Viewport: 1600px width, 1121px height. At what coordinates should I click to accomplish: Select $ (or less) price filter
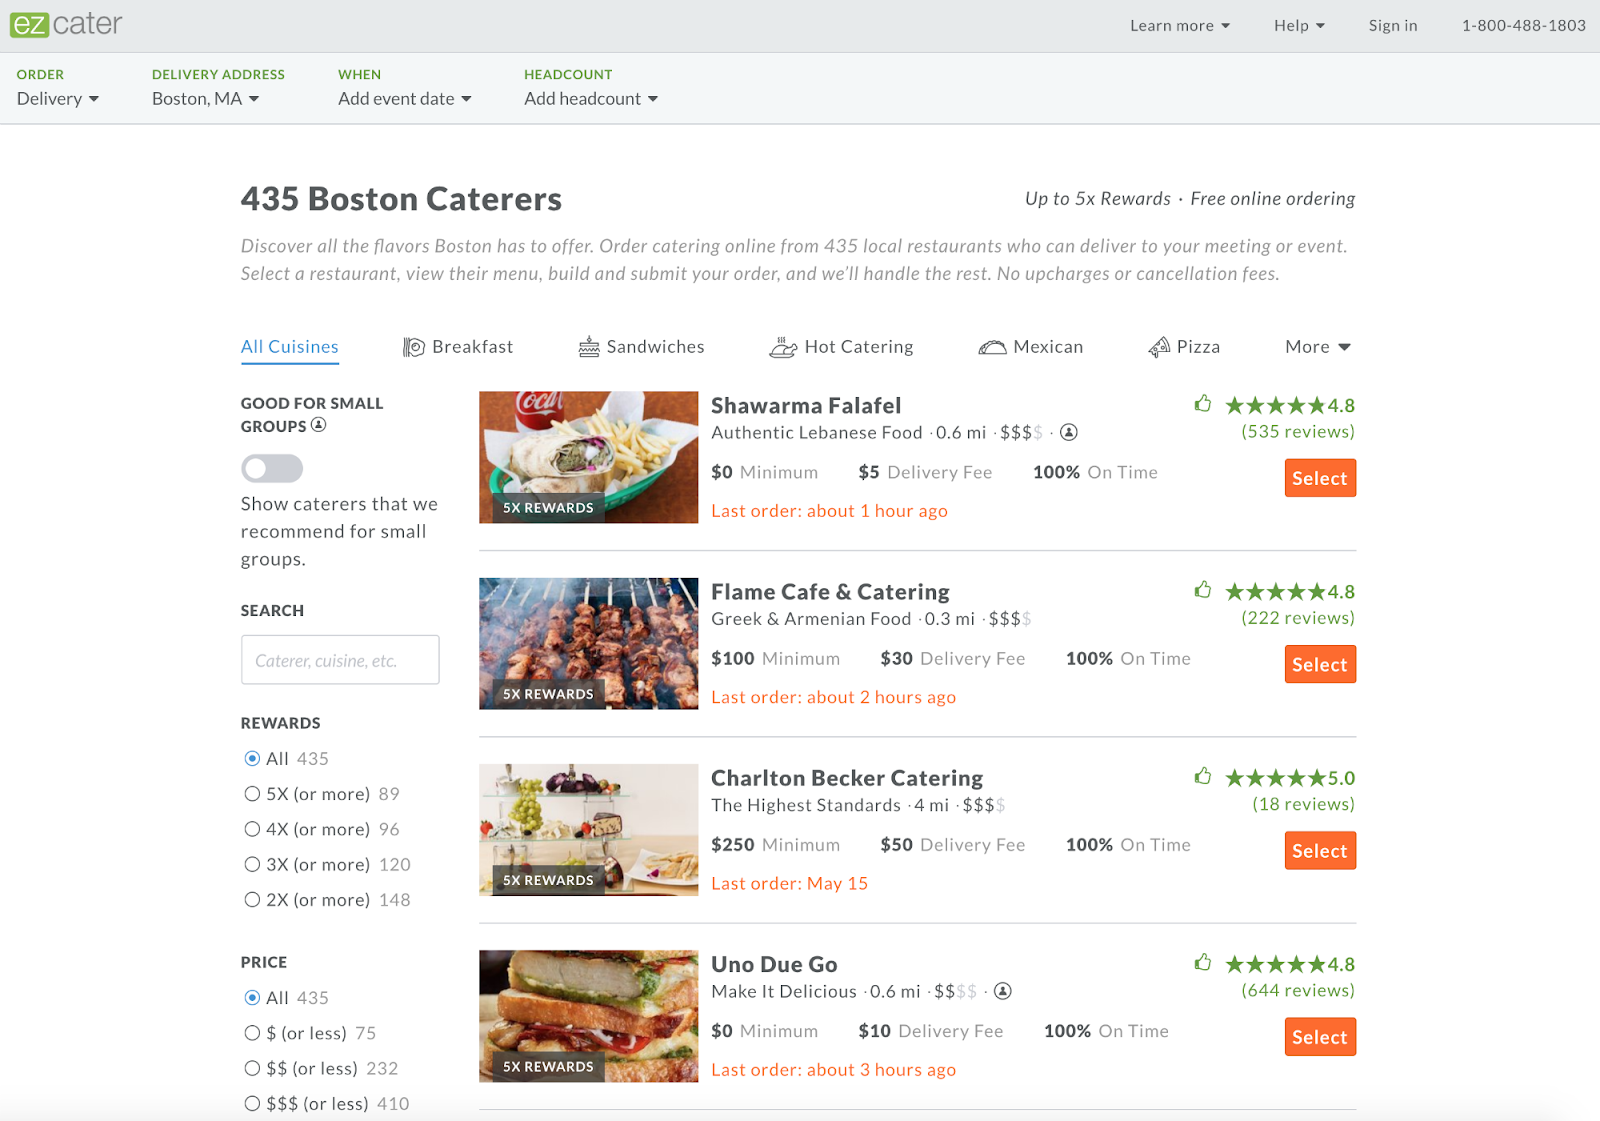(x=252, y=1033)
